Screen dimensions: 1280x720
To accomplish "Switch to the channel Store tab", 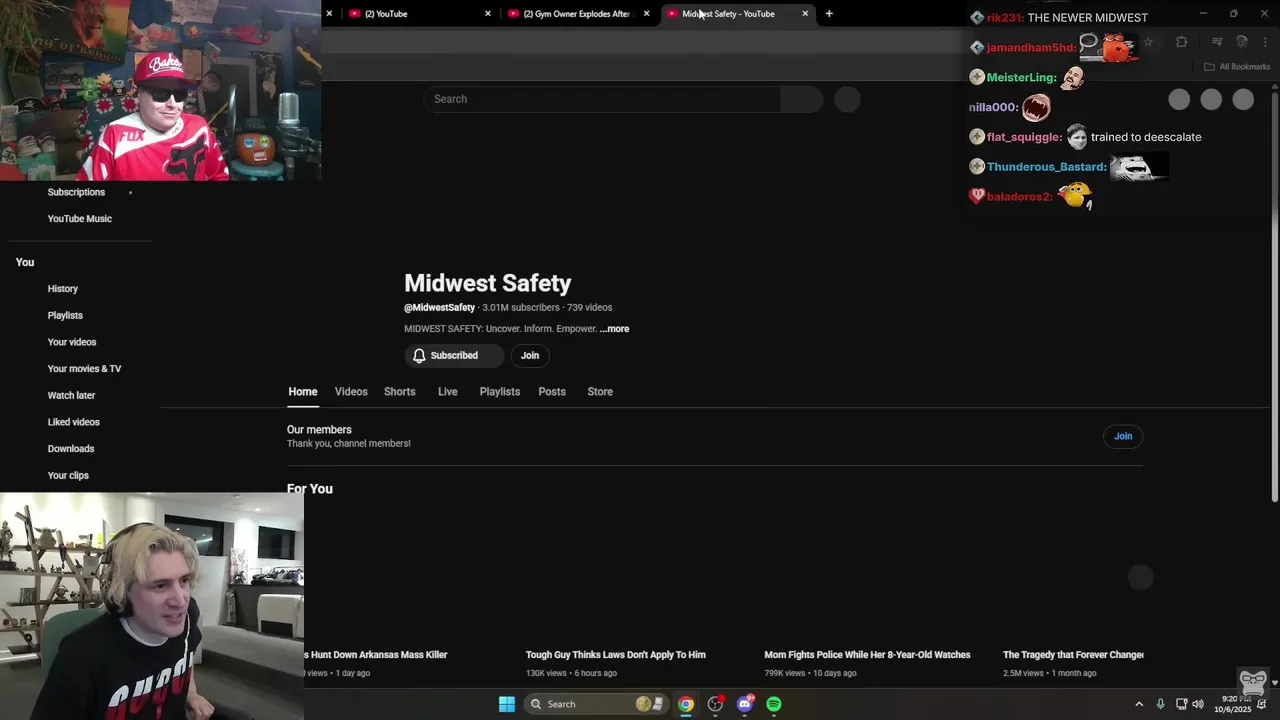I will point(600,392).
